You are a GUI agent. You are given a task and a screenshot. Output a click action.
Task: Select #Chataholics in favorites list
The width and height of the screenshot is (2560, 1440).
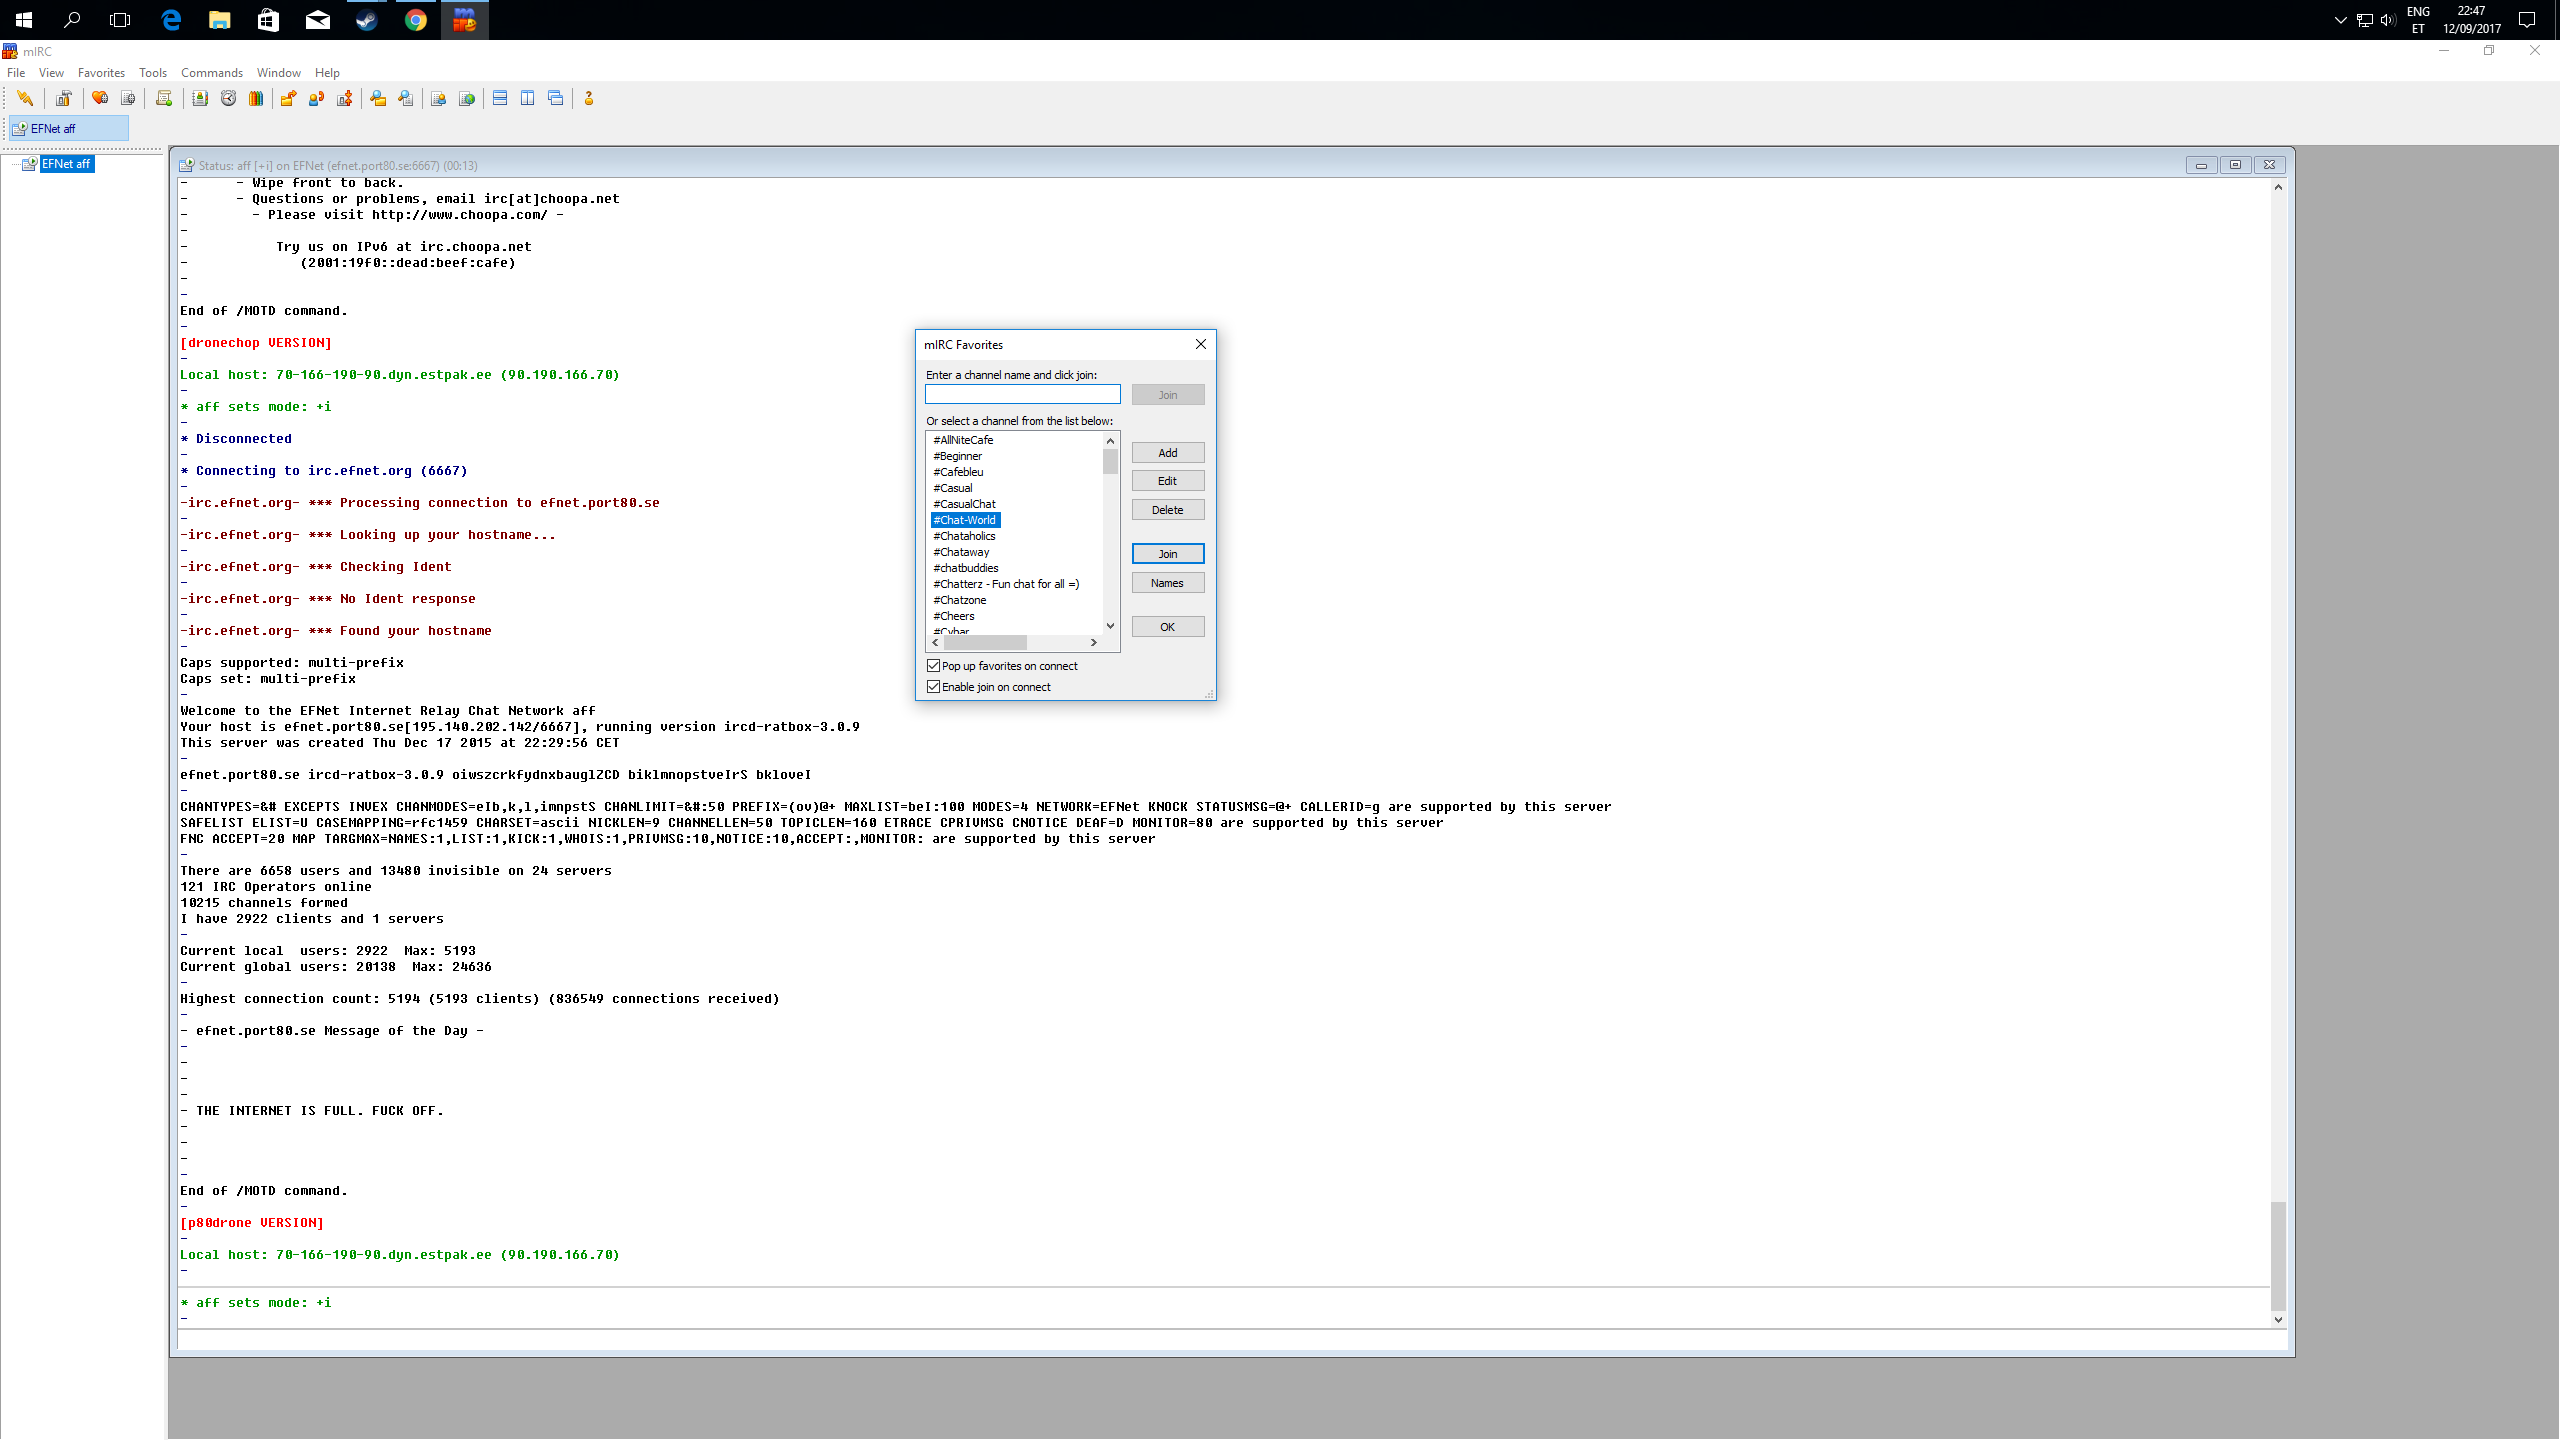pyautogui.click(x=964, y=536)
